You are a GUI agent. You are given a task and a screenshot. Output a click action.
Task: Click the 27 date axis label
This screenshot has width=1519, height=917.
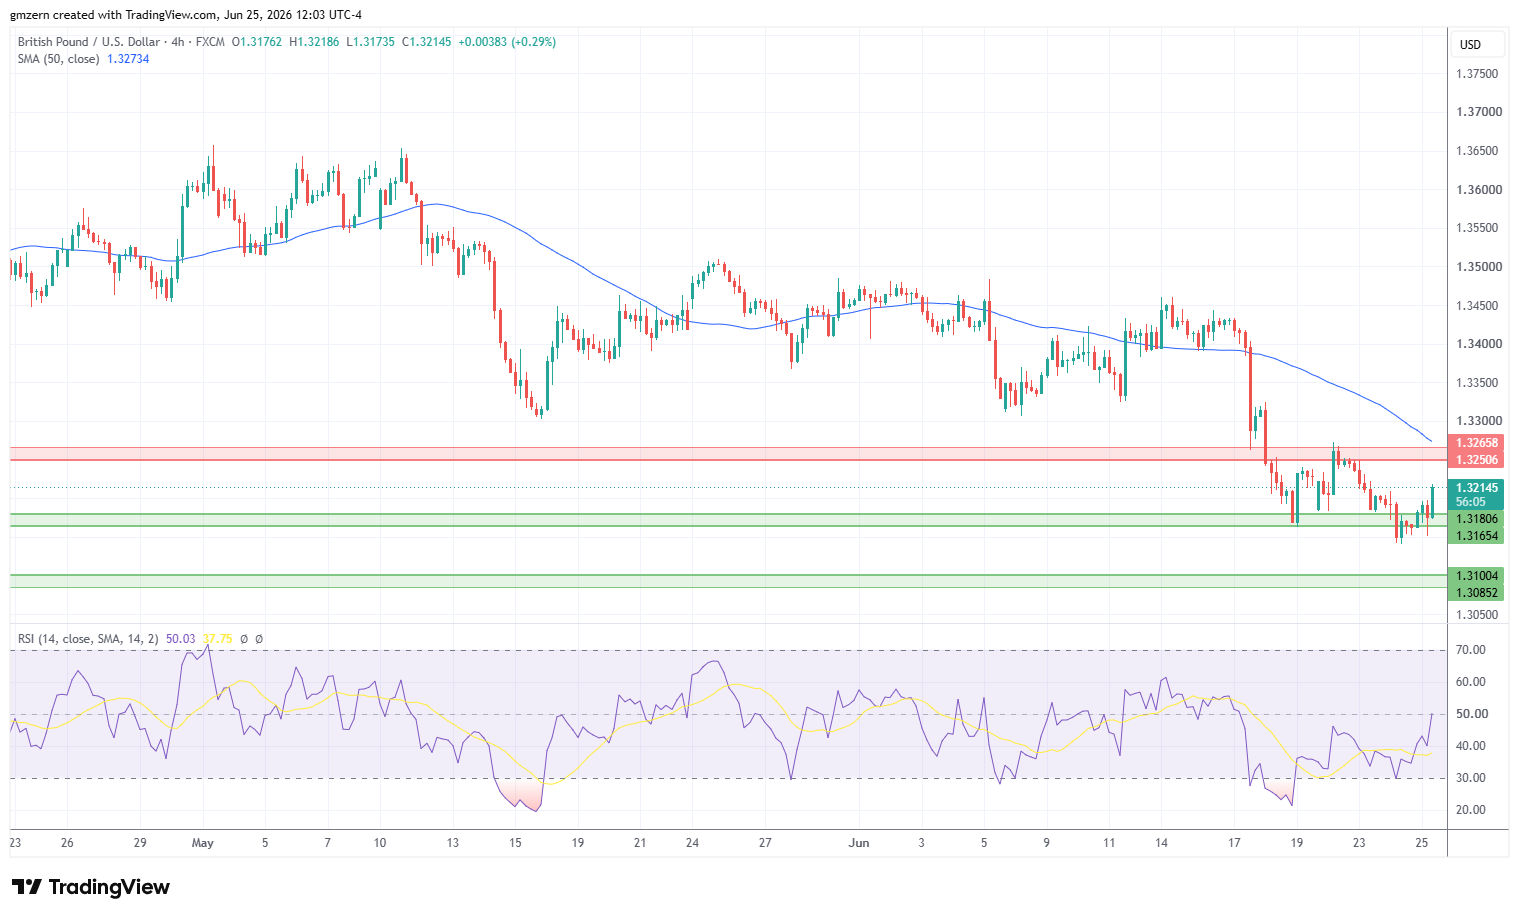click(765, 843)
